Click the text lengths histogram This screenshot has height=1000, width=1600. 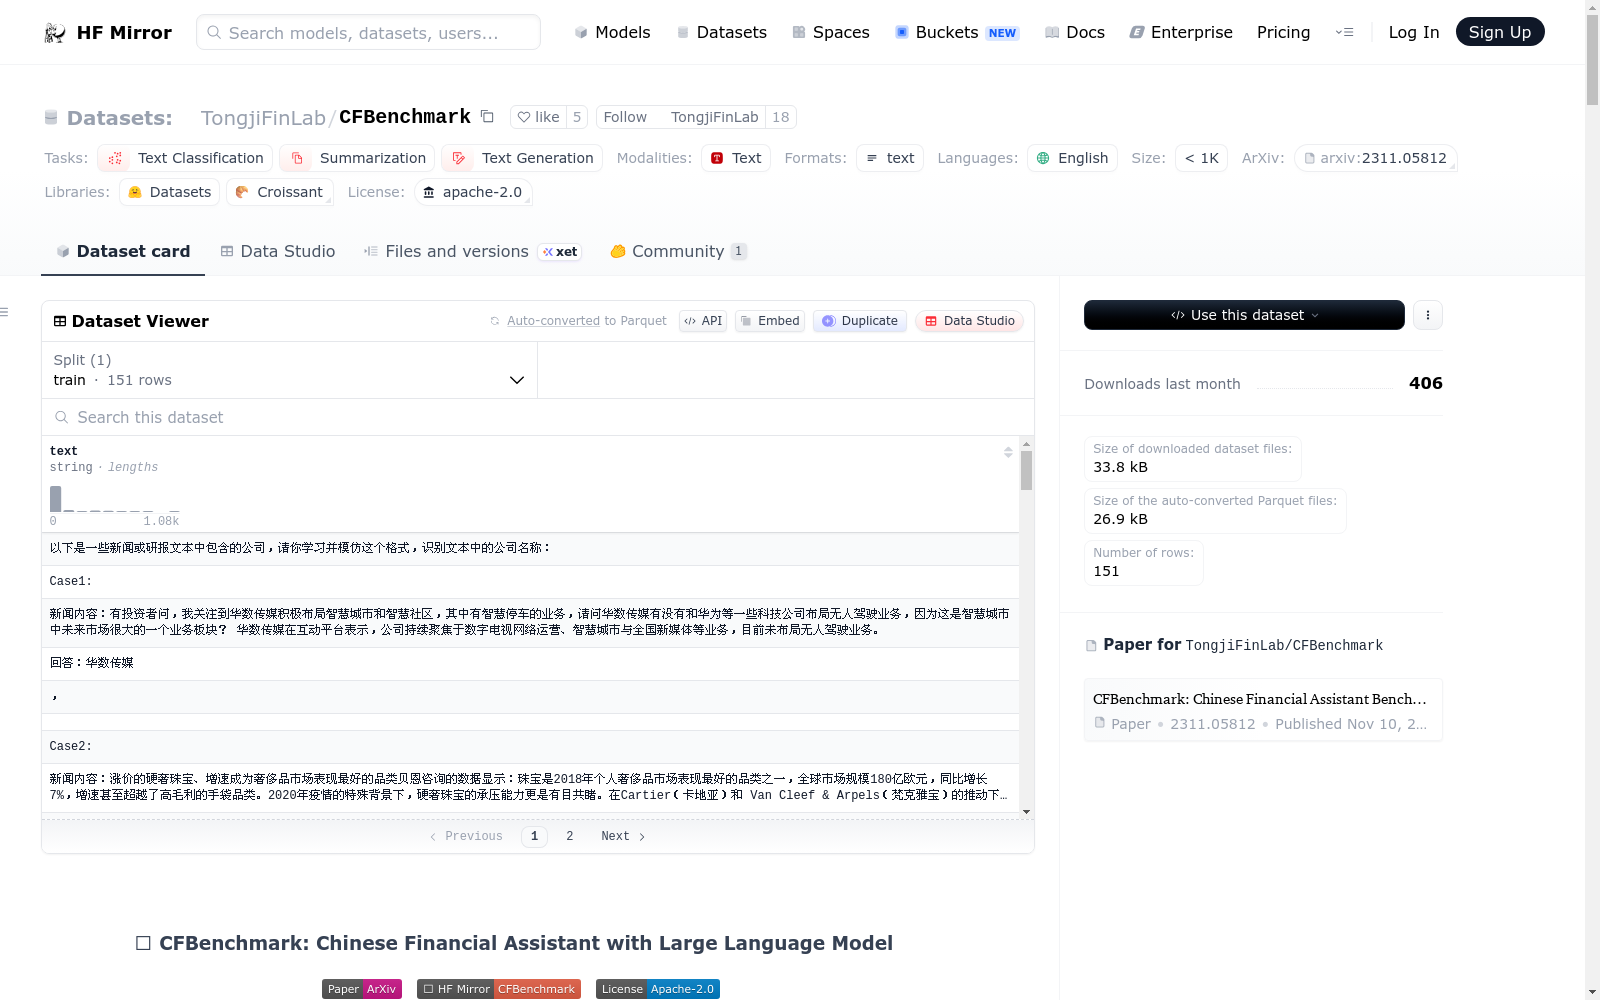tap(114, 498)
